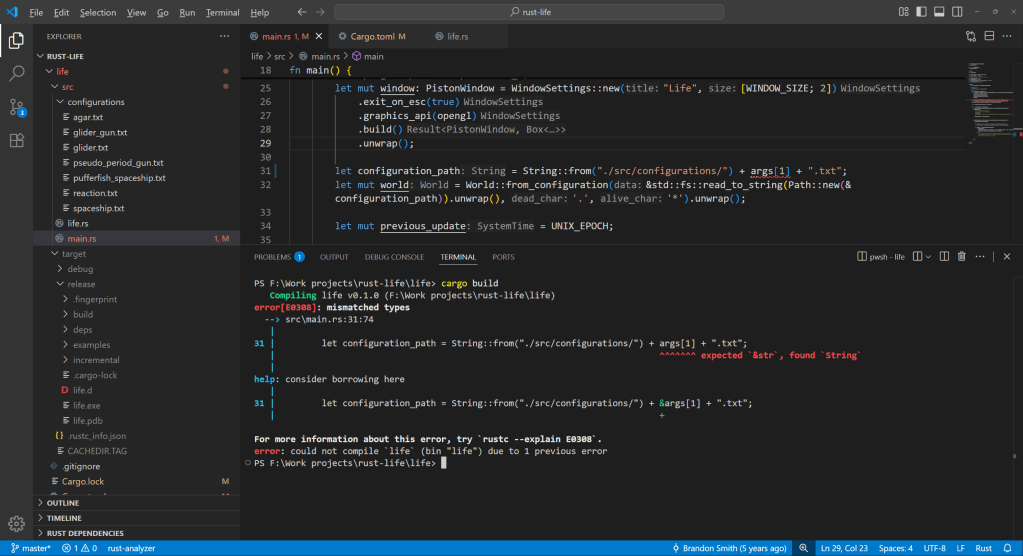The image size is (1023, 556).
Task: Collapse the src folder
Action: click(x=137, y=87)
